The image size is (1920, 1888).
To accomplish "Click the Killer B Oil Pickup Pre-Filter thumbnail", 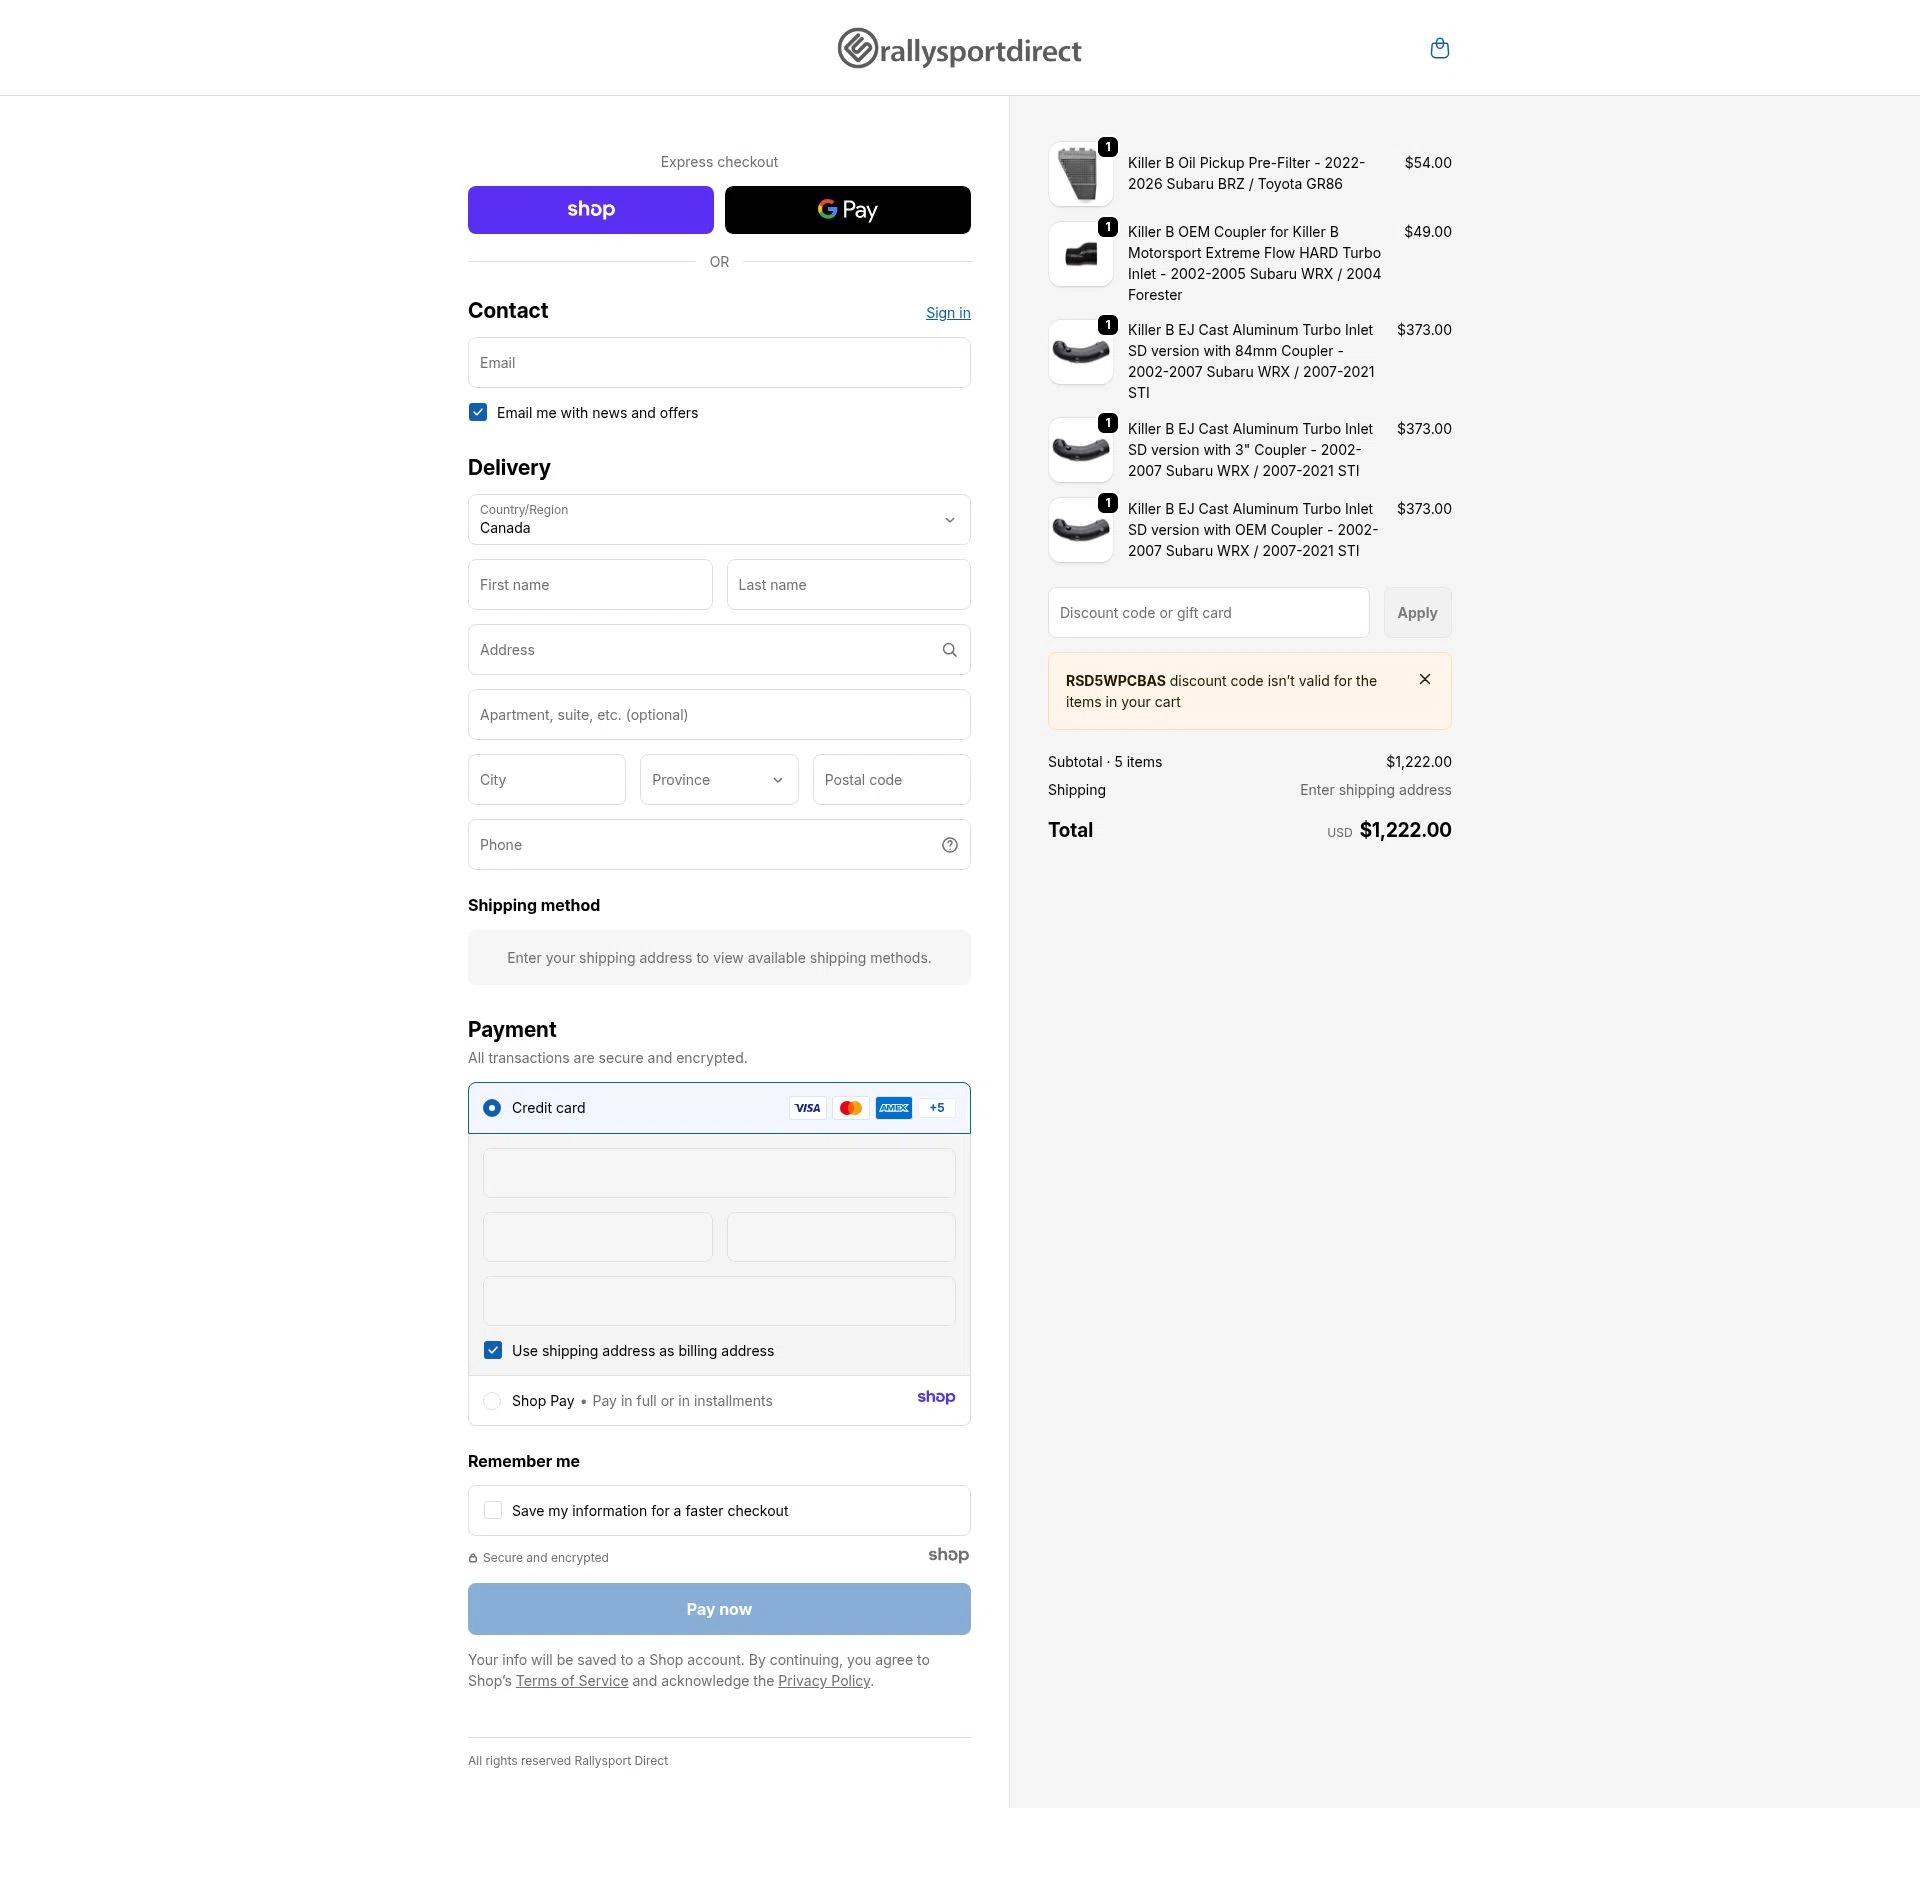I will pyautogui.click(x=1080, y=172).
